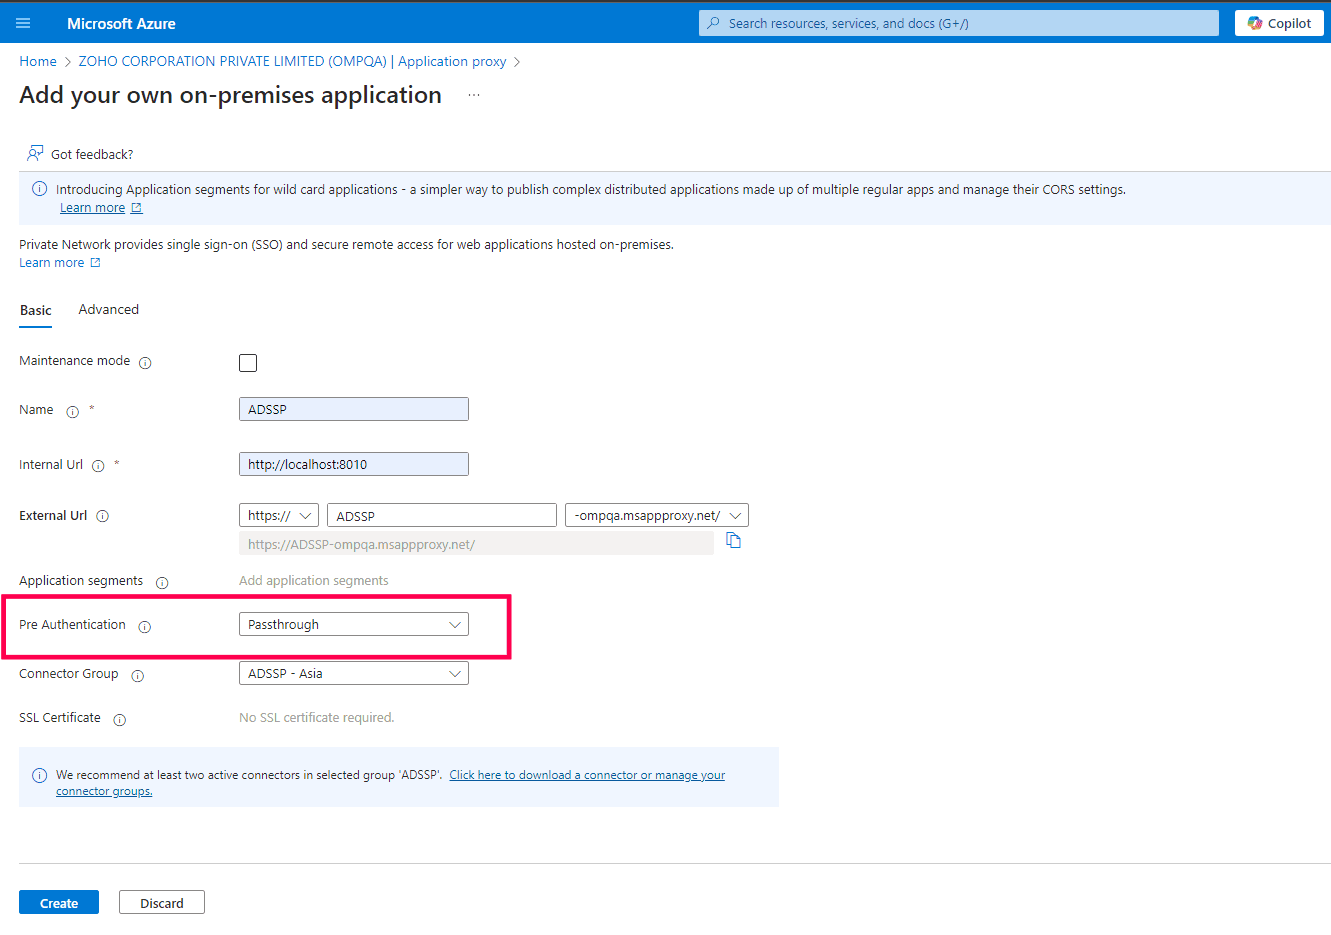Image resolution: width=1331 pixels, height=935 pixels.
Task: Click the Internal Url info icon
Action: [x=98, y=466]
